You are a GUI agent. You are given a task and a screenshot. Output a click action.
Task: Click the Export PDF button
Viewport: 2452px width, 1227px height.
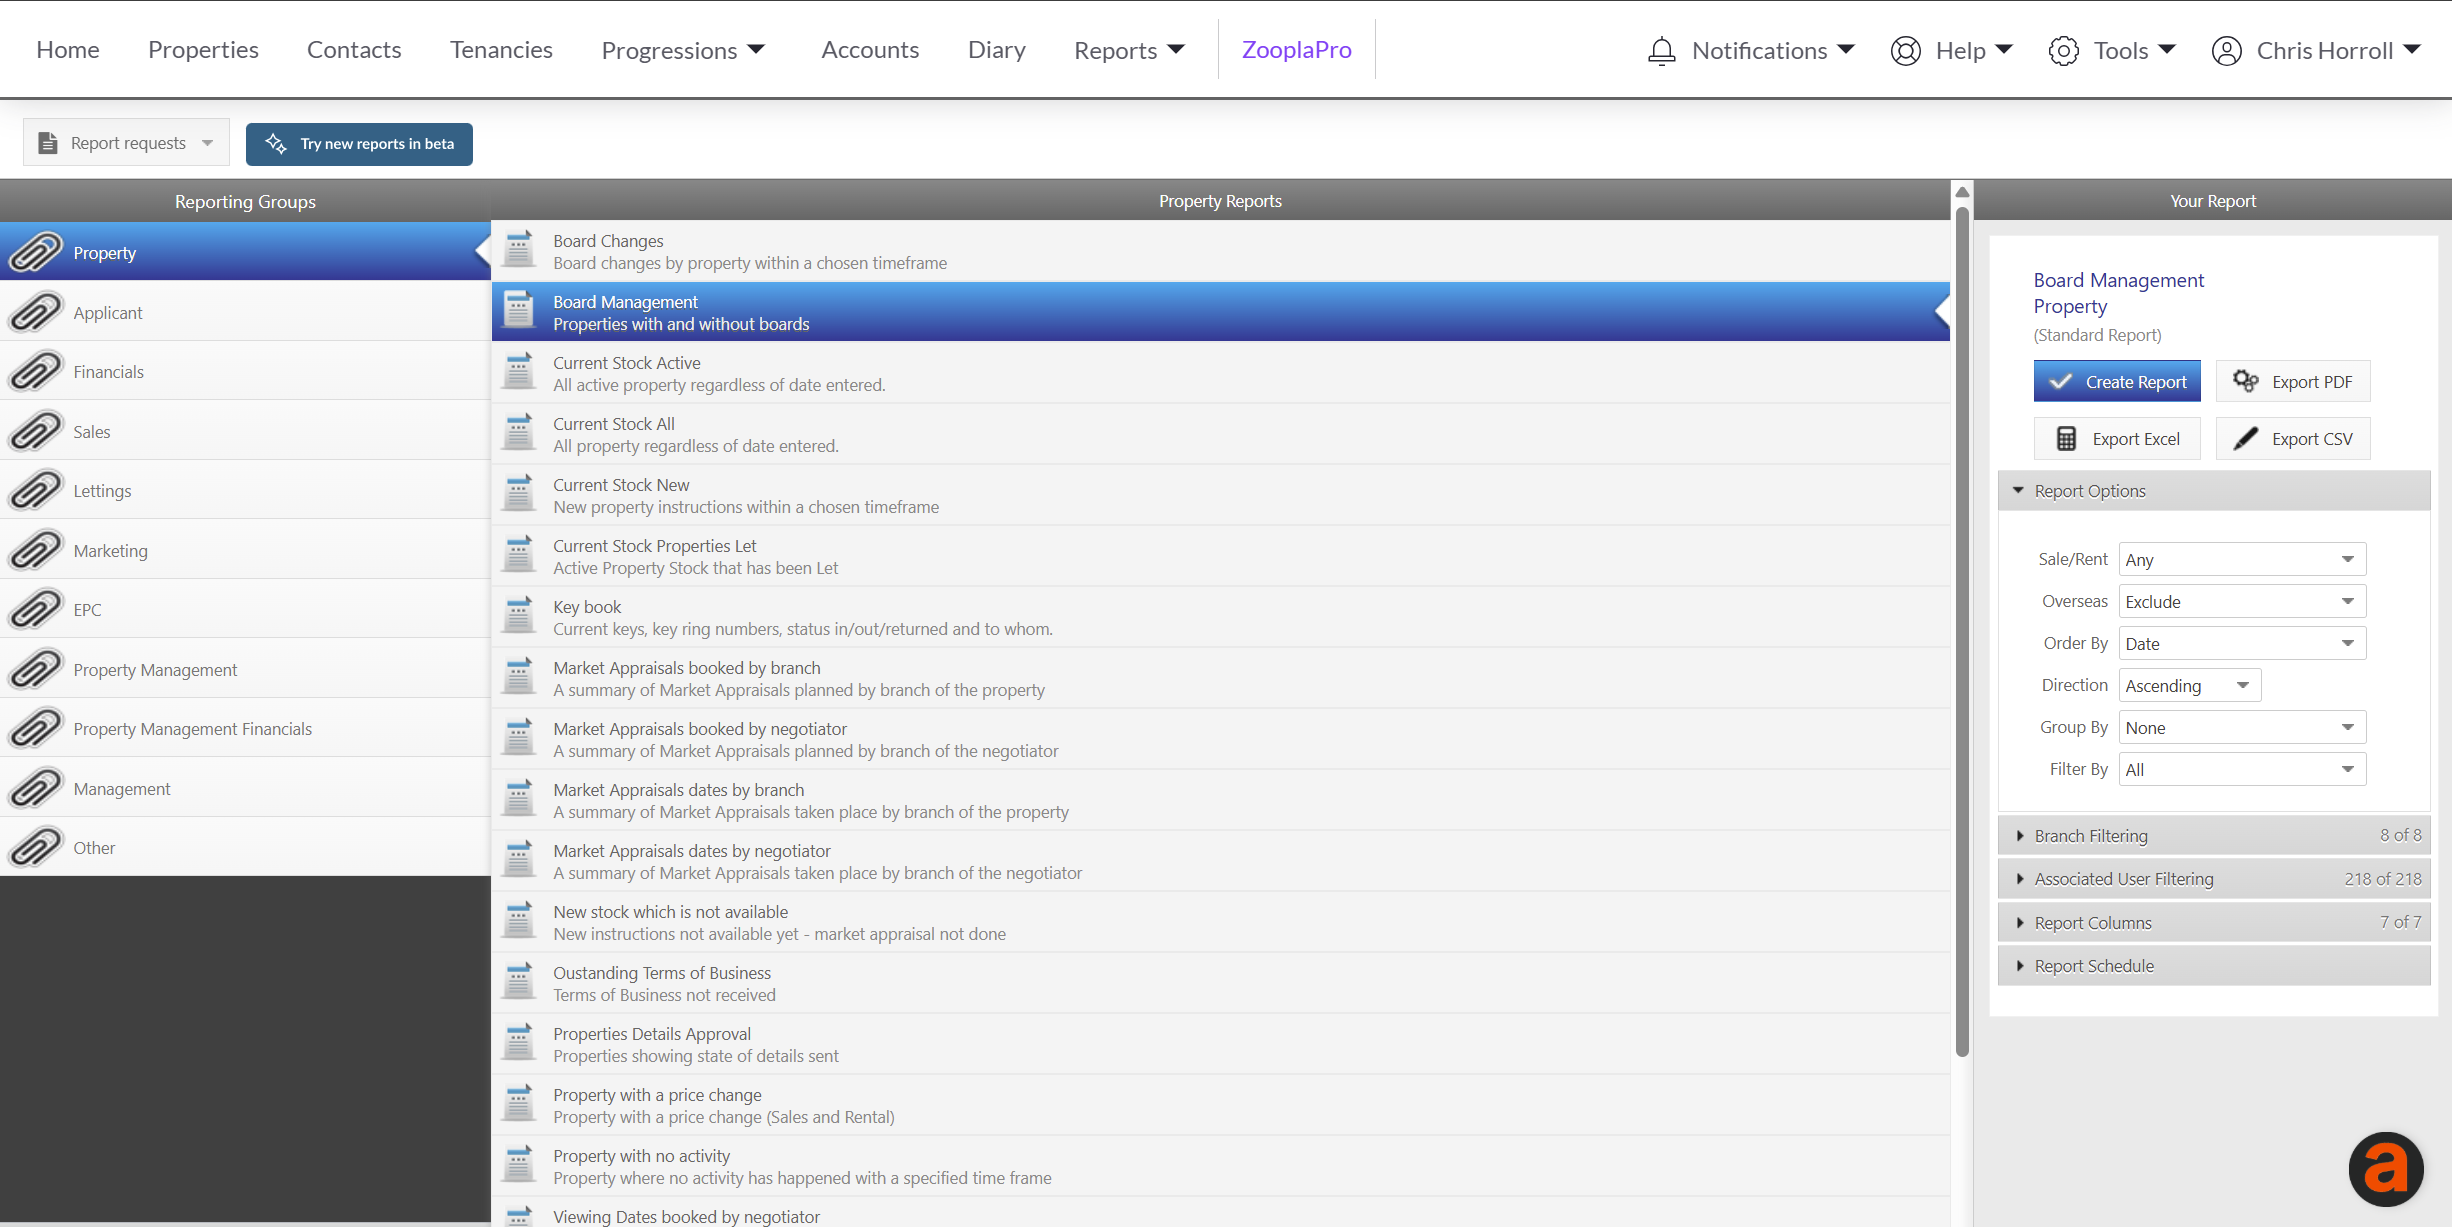2293,382
